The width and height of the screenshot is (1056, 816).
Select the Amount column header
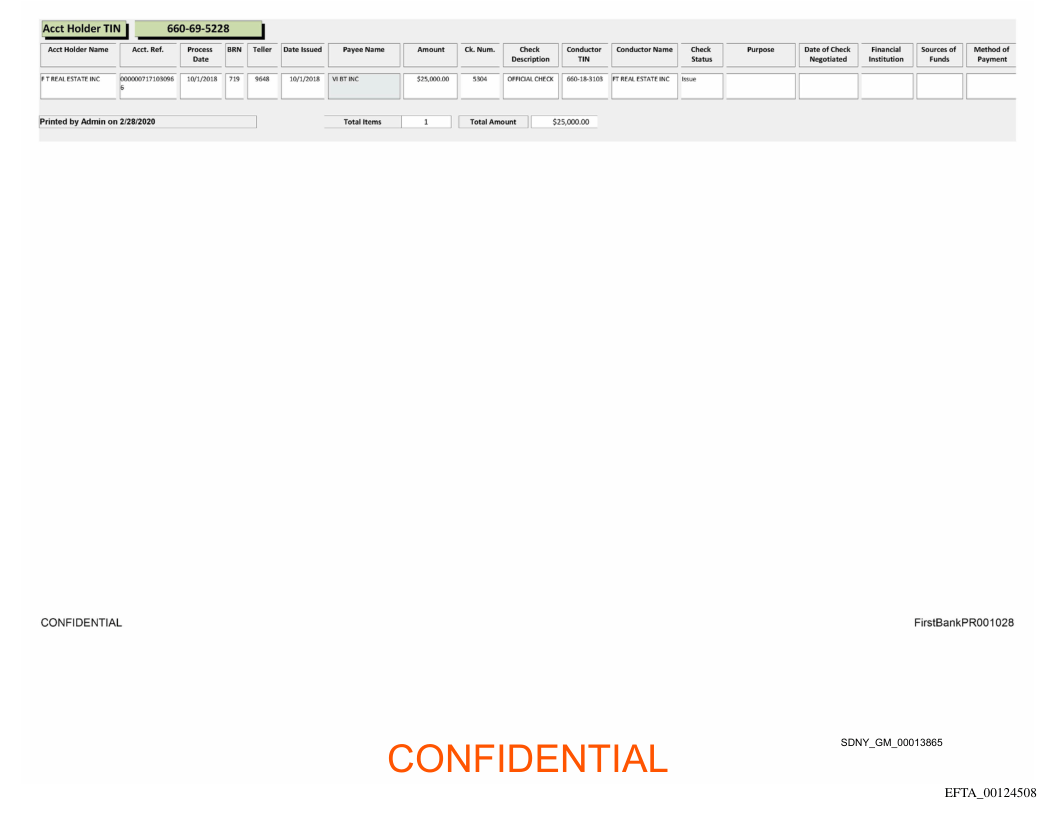click(430, 50)
